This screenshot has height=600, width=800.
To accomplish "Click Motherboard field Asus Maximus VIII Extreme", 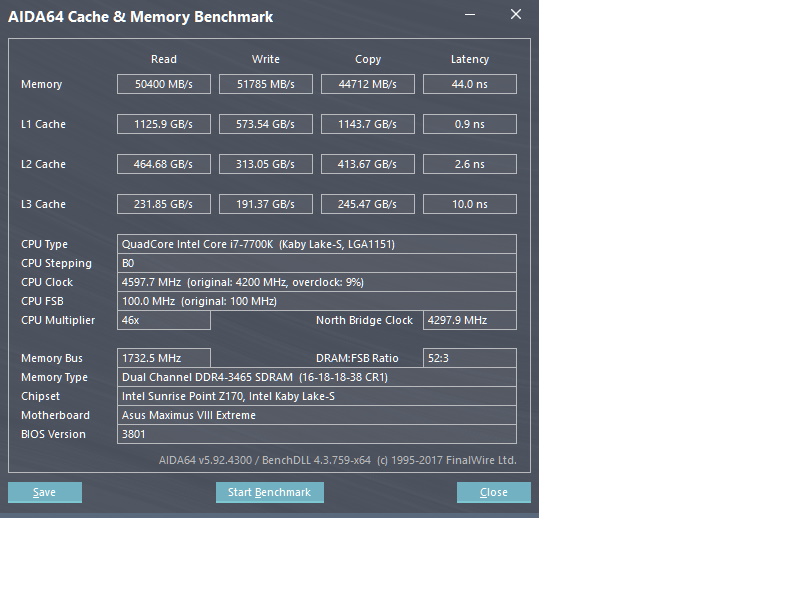I will pos(317,415).
